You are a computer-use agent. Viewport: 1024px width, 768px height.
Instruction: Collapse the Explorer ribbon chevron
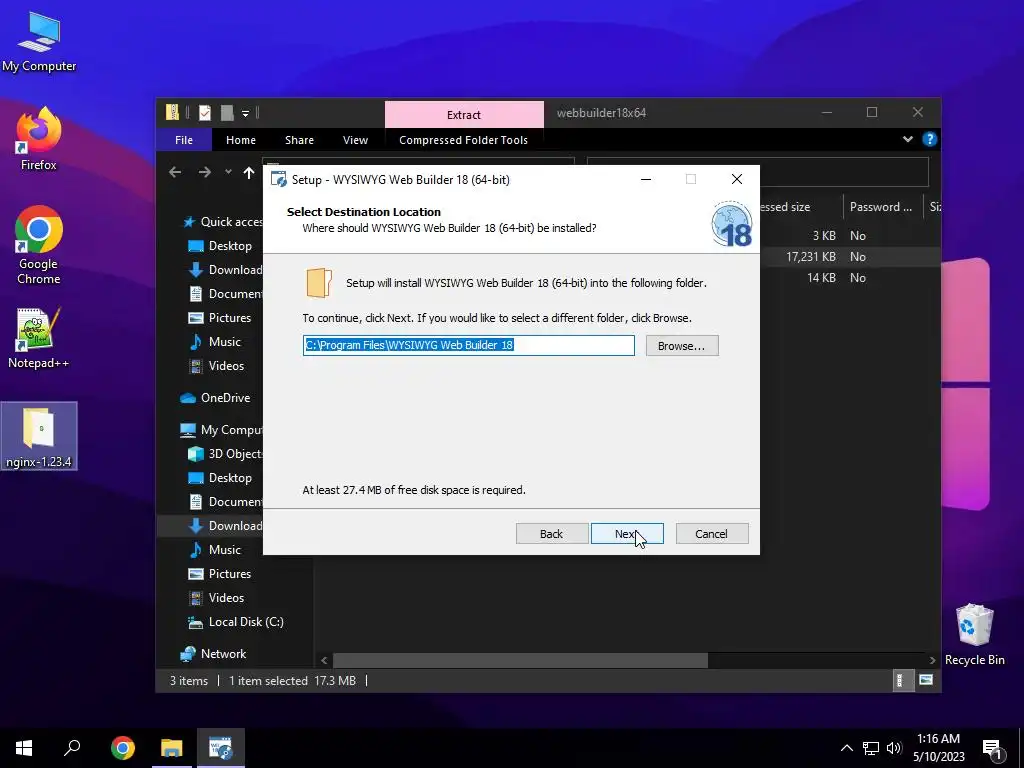[x=907, y=139]
